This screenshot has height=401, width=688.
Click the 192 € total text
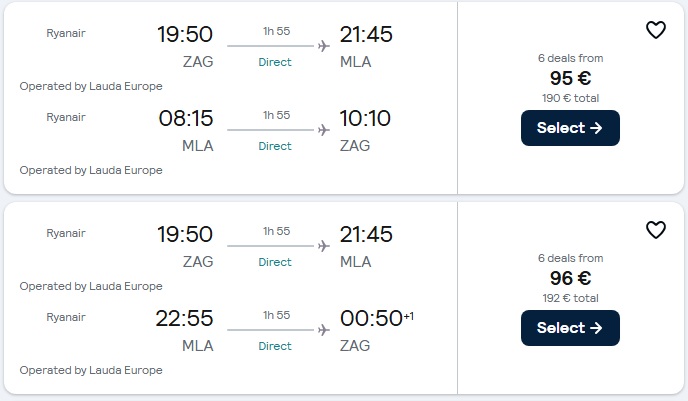click(x=570, y=298)
